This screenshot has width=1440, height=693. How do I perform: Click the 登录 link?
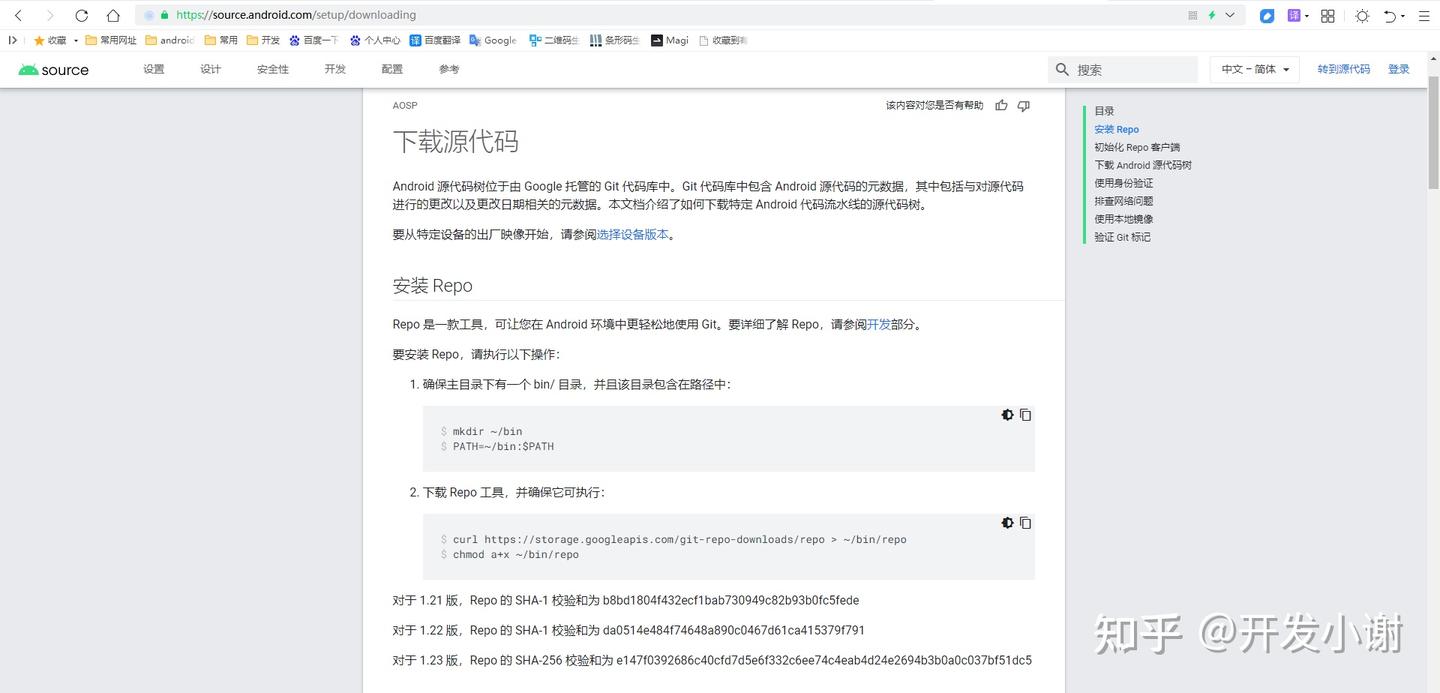click(1398, 69)
